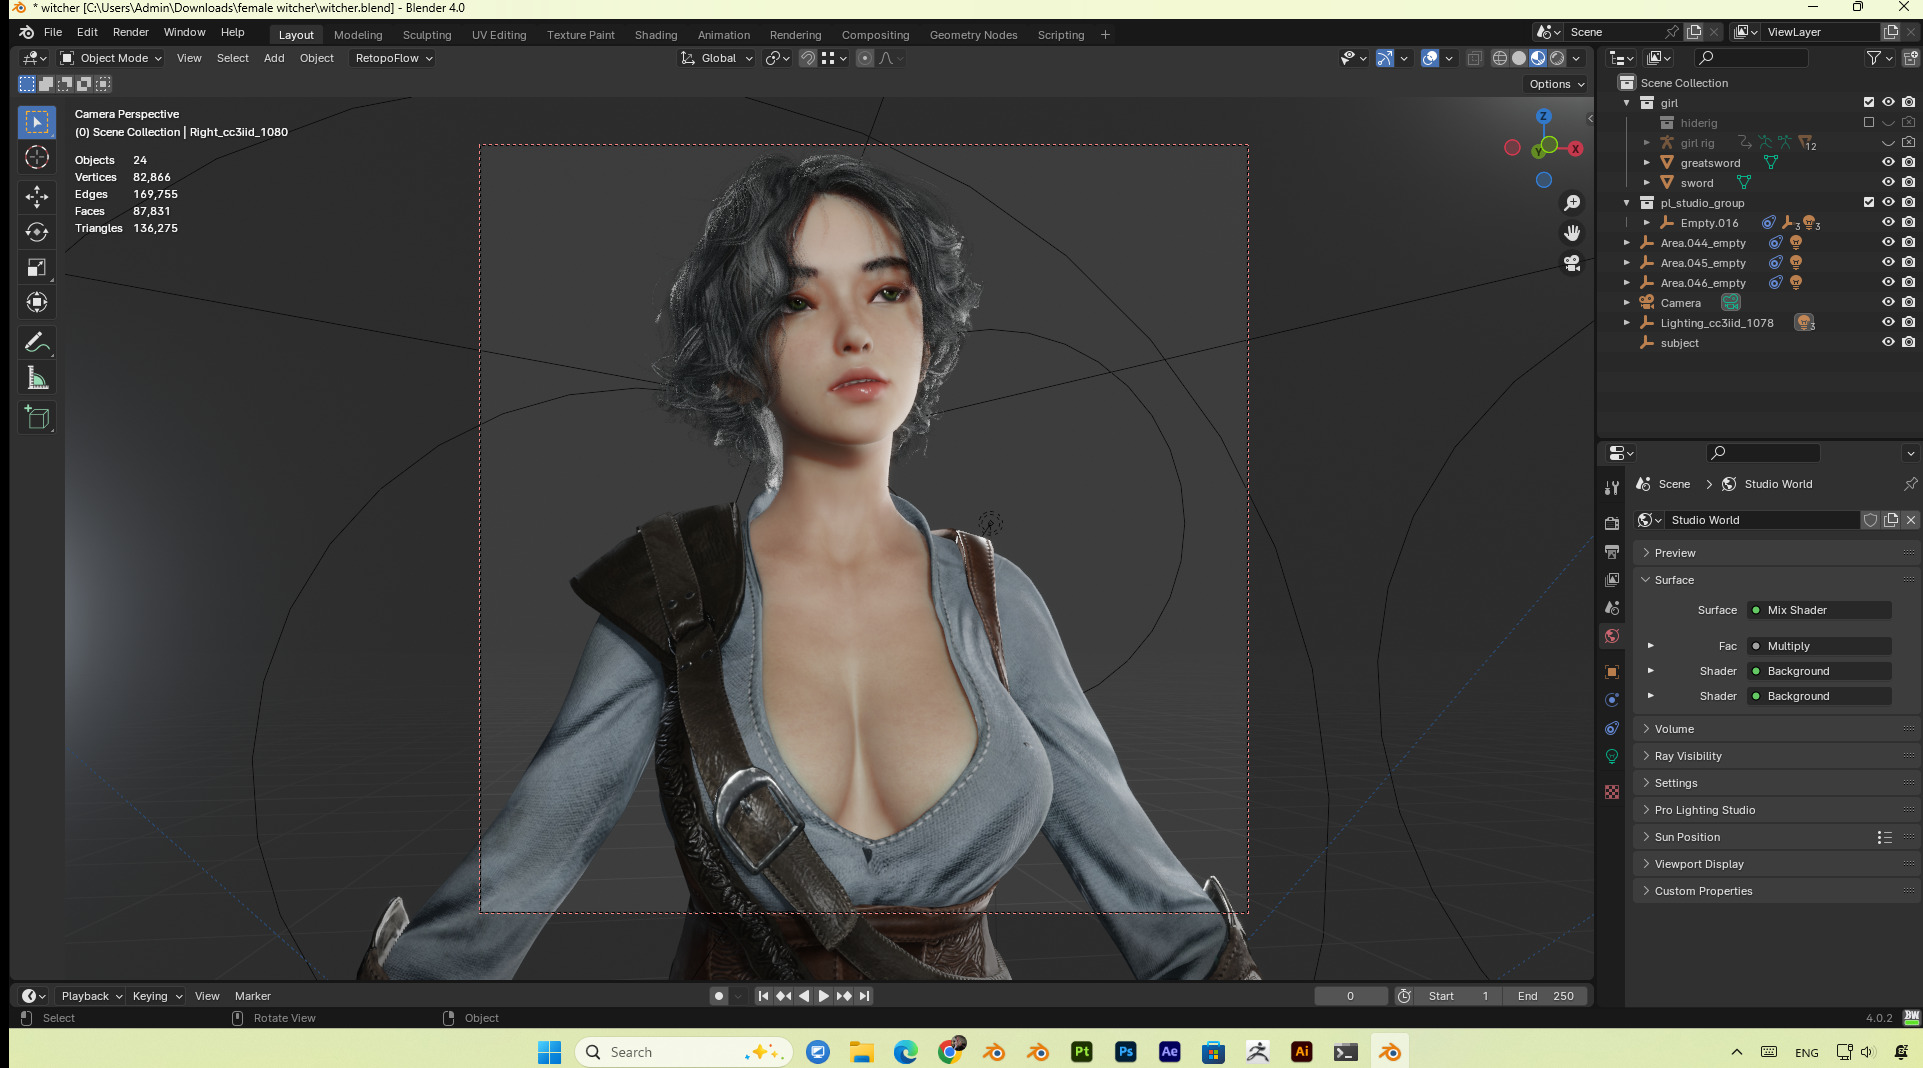This screenshot has width=1923, height=1068.
Task: Click the Mix Shader surface button
Action: (x=1818, y=610)
